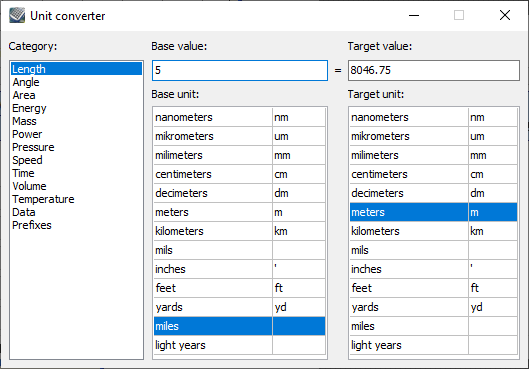
Task: Set base unit to feet
Action: click(240, 288)
